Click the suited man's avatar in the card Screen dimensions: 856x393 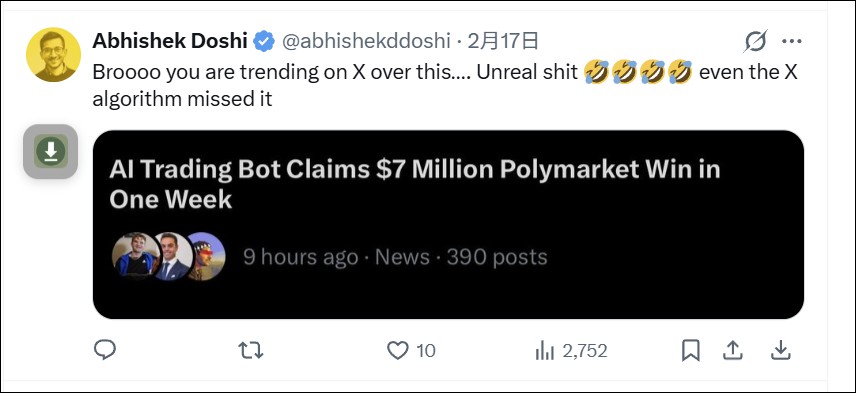click(x=174, y=257)
